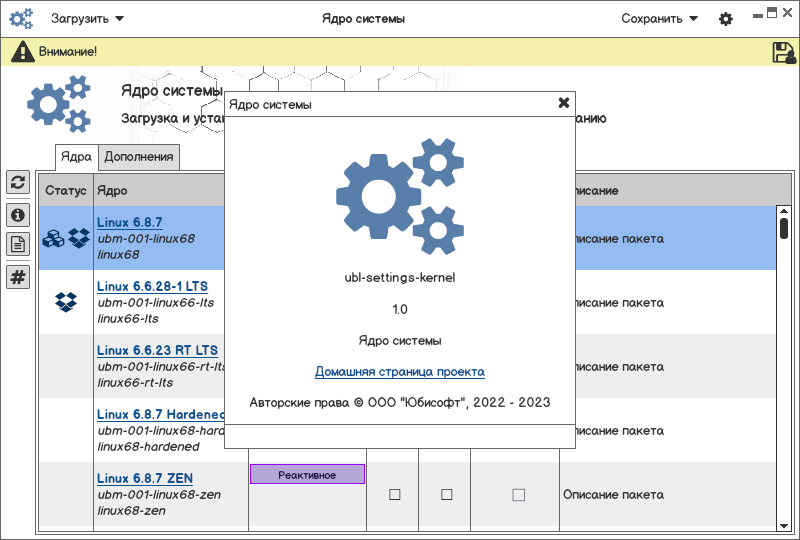The width and height of the screenshot is (800, 540).
Task: Open the Linux 6.8.7 Hardened link
Action: pos(160,414)
